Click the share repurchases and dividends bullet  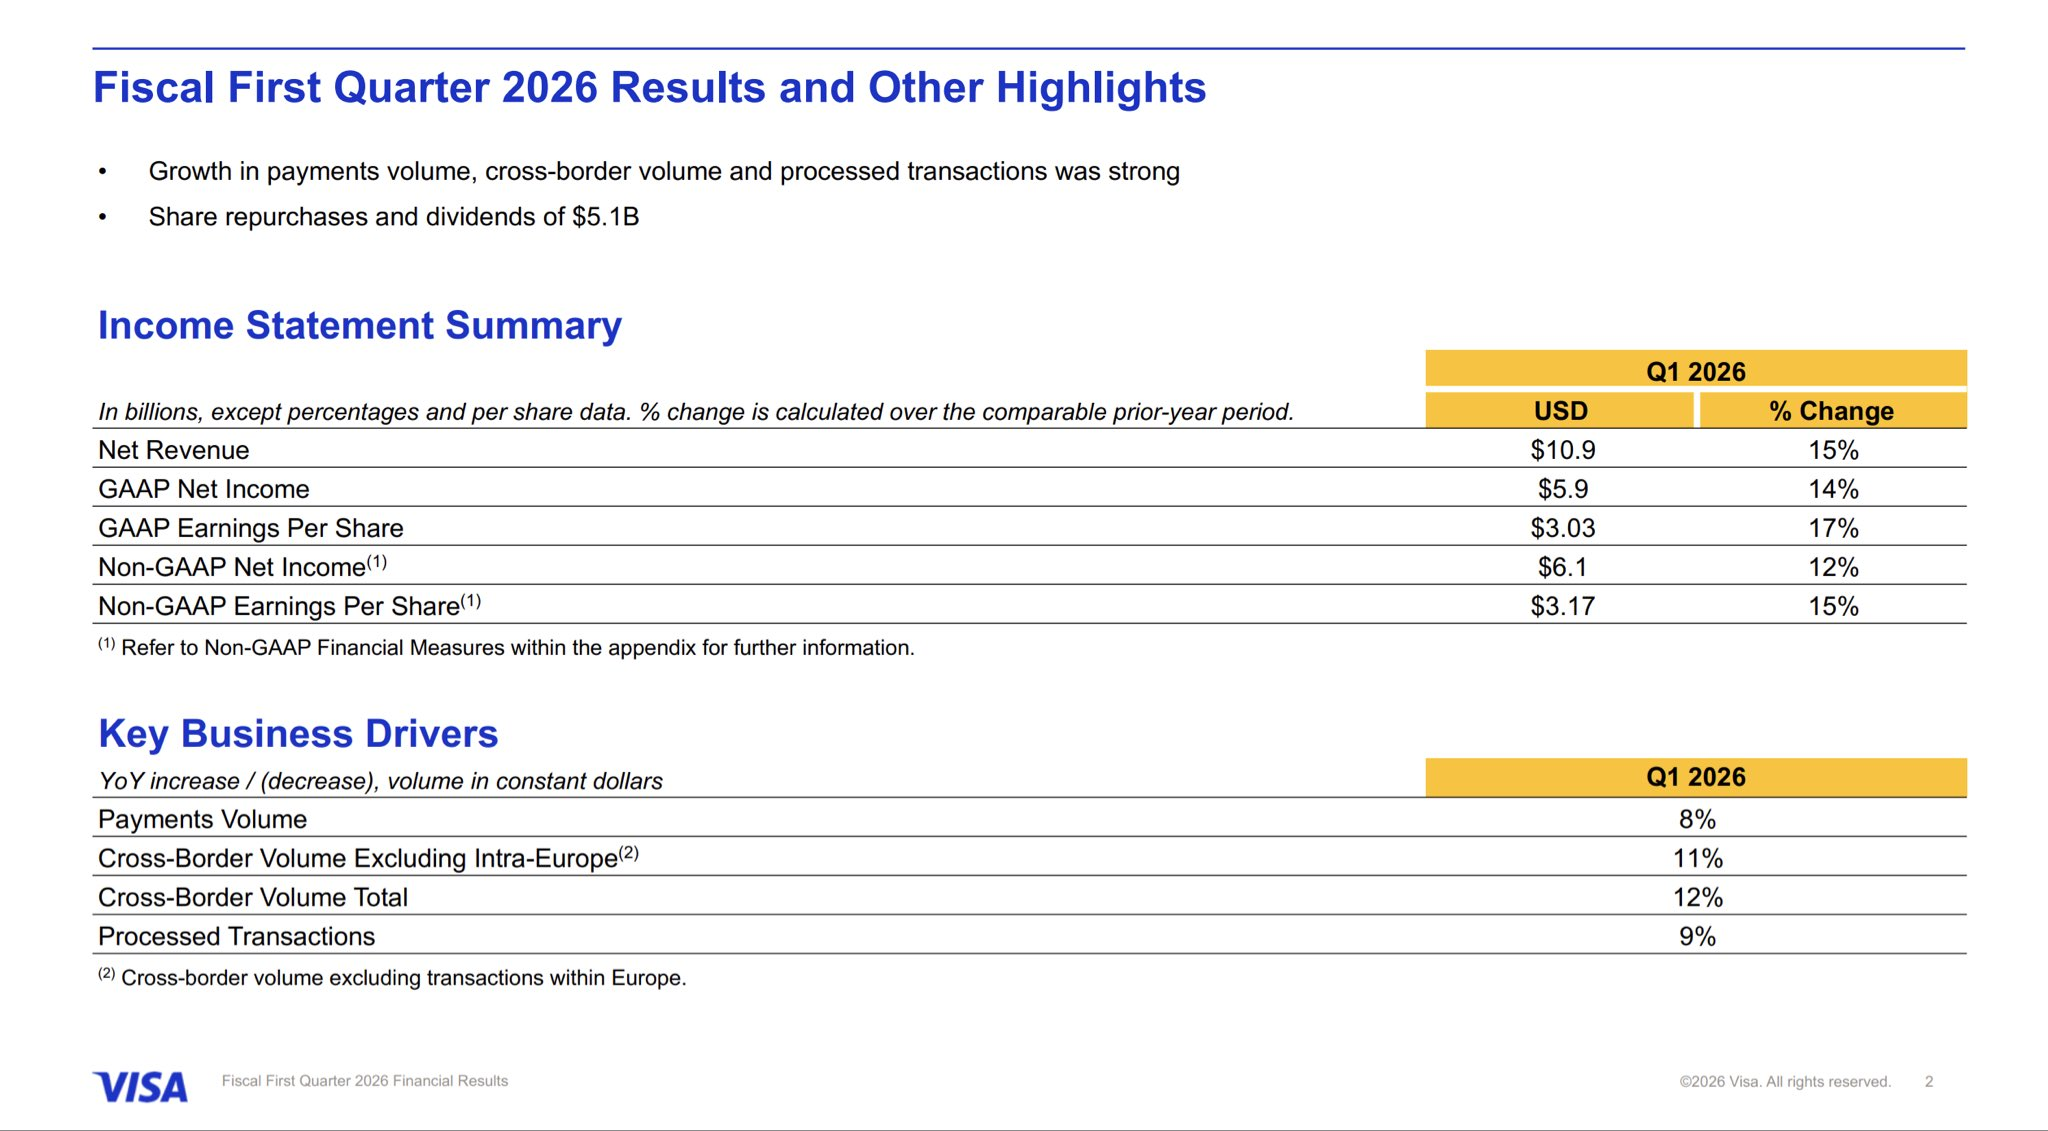[x=393, y=217]
